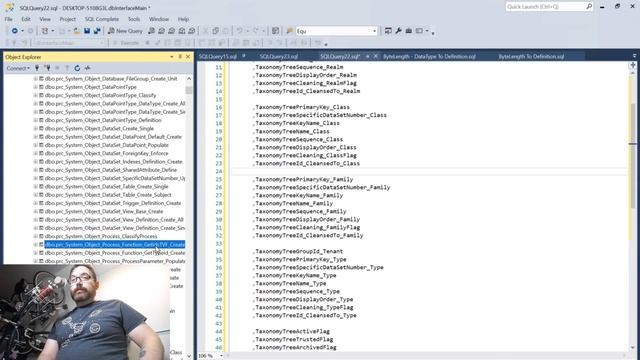This screenshot has width=640, height=360.
Task: Click the Disconnect plug icon
Action: [x=47, y=68]
